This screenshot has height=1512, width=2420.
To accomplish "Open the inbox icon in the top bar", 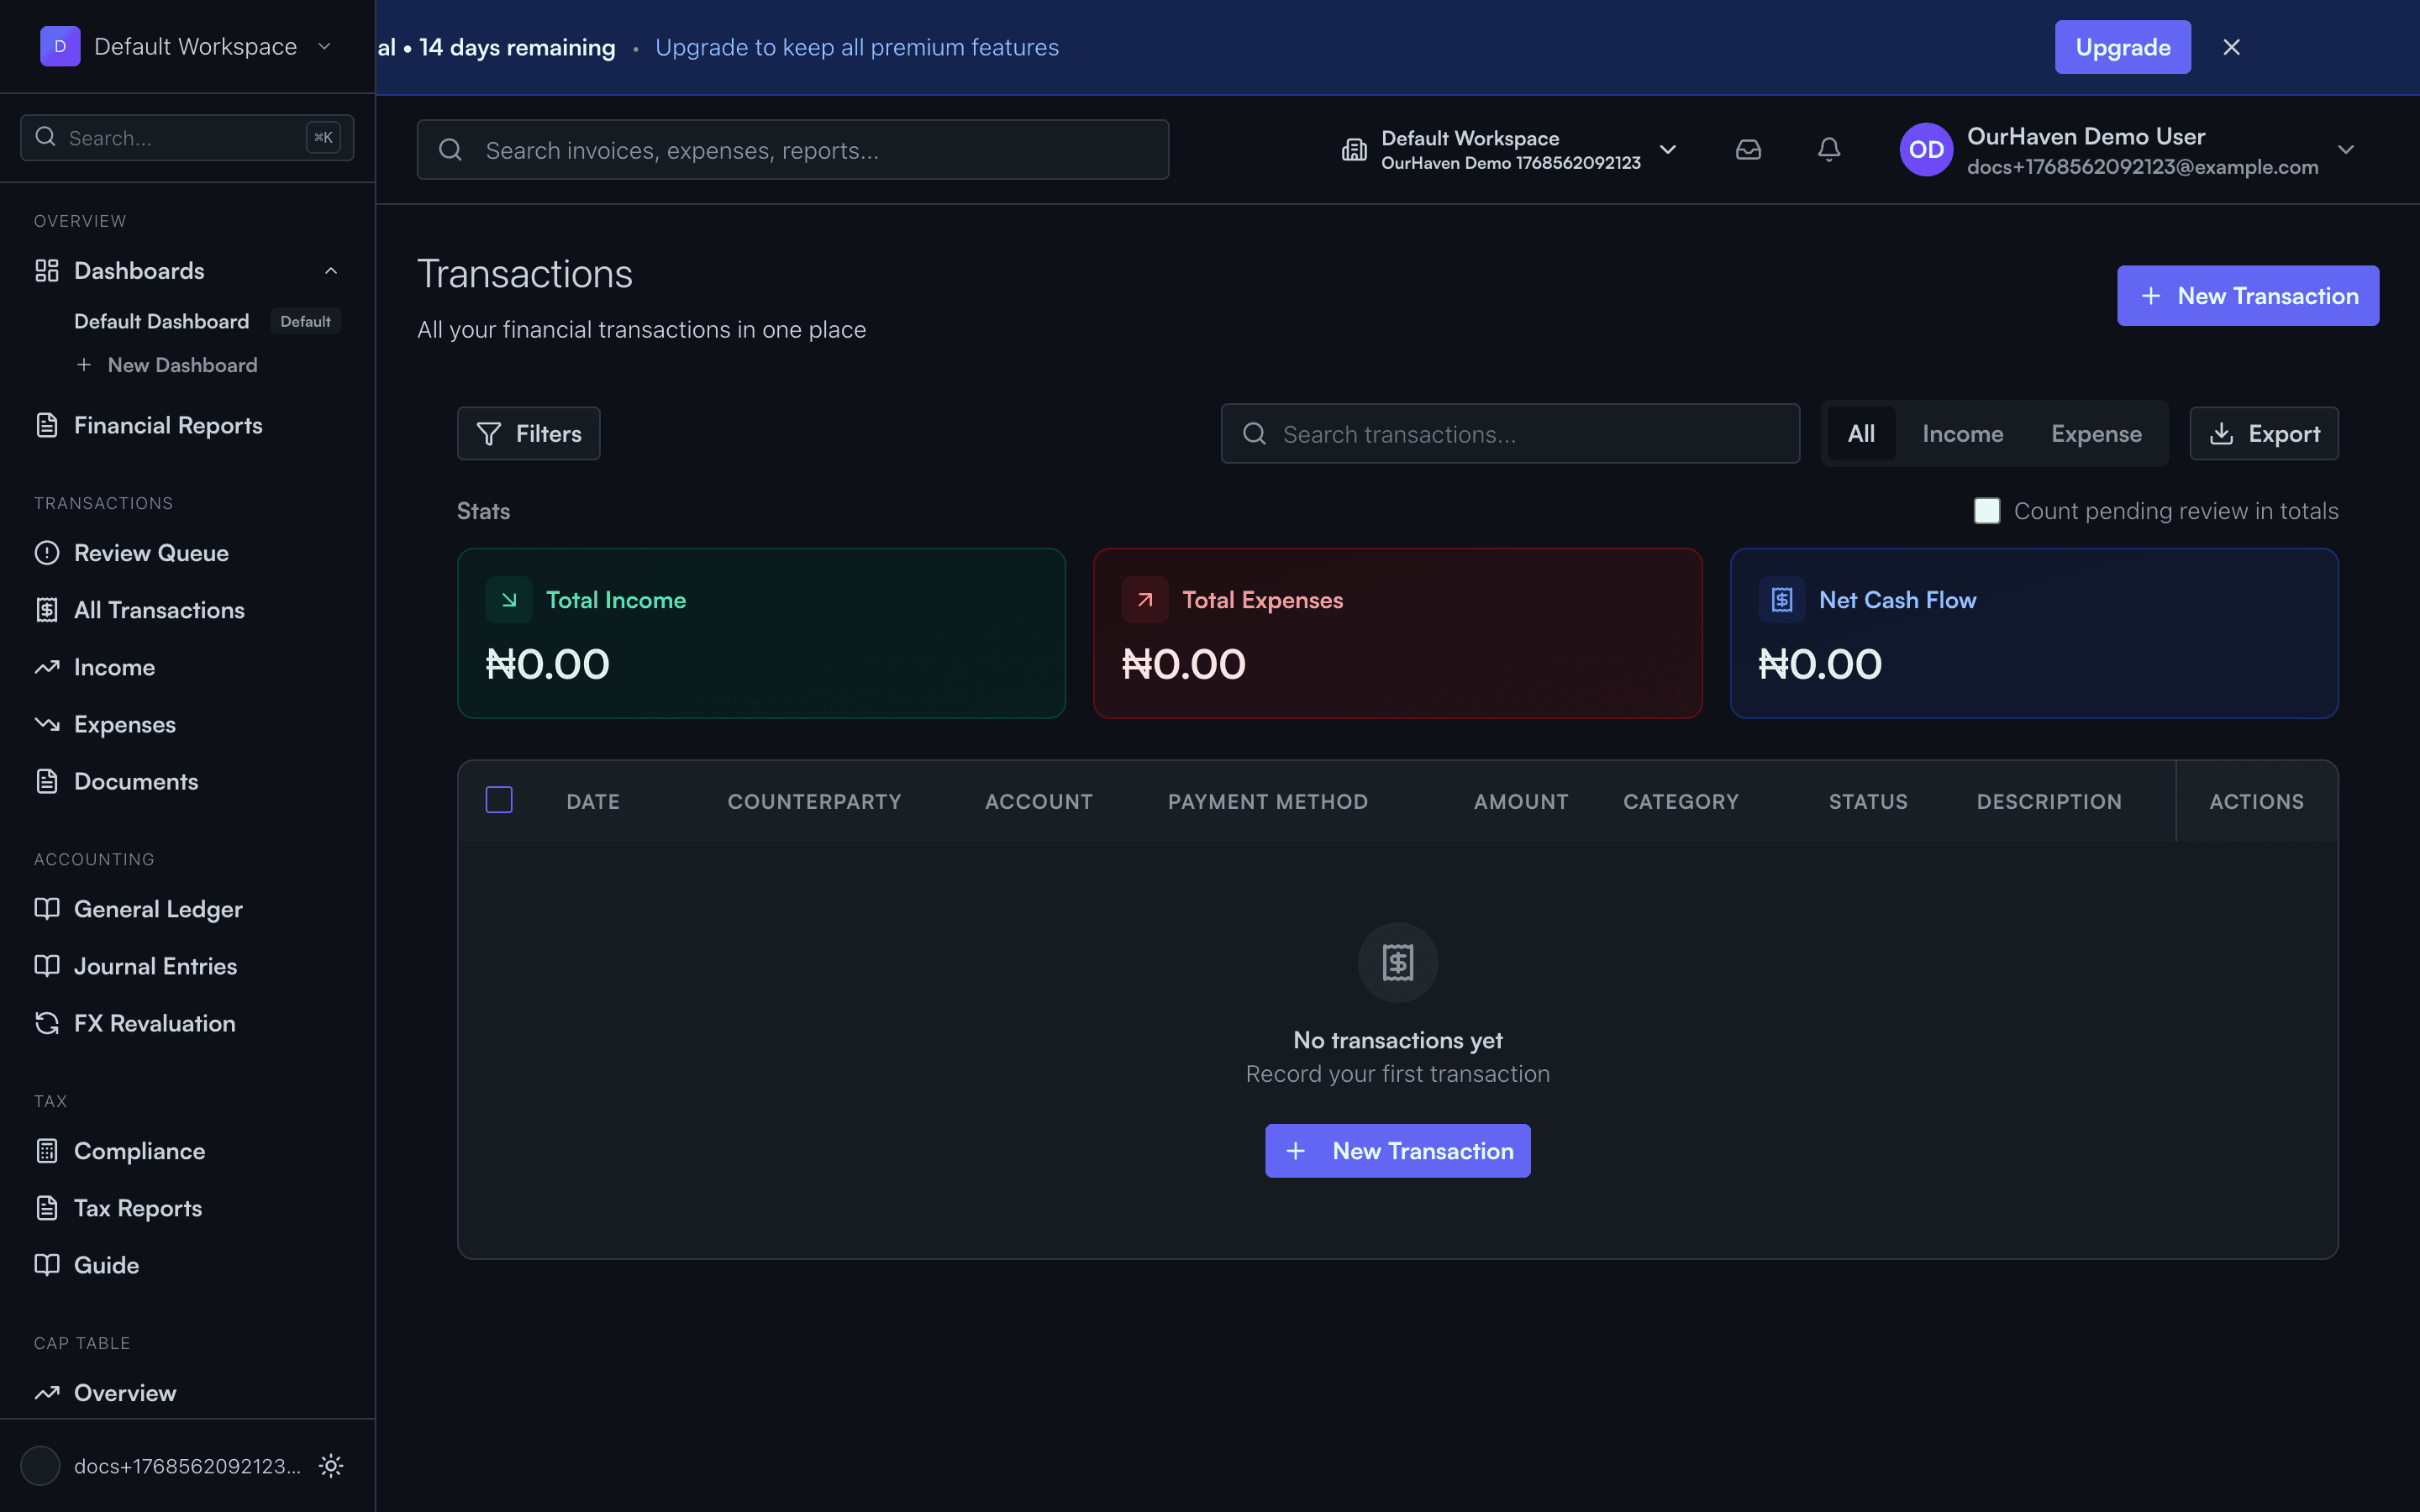I will tap(1748, 149).
